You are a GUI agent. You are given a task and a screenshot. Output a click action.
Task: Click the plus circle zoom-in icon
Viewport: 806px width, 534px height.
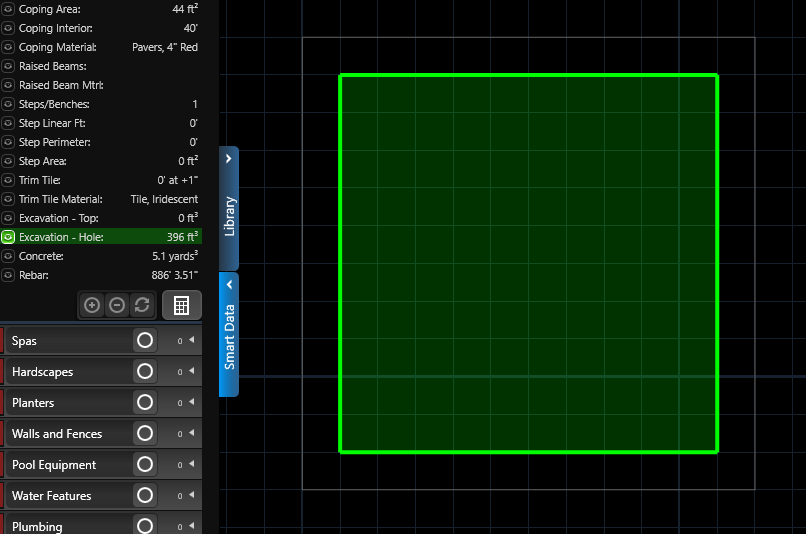pyautogui.click(x=92, y=305)
